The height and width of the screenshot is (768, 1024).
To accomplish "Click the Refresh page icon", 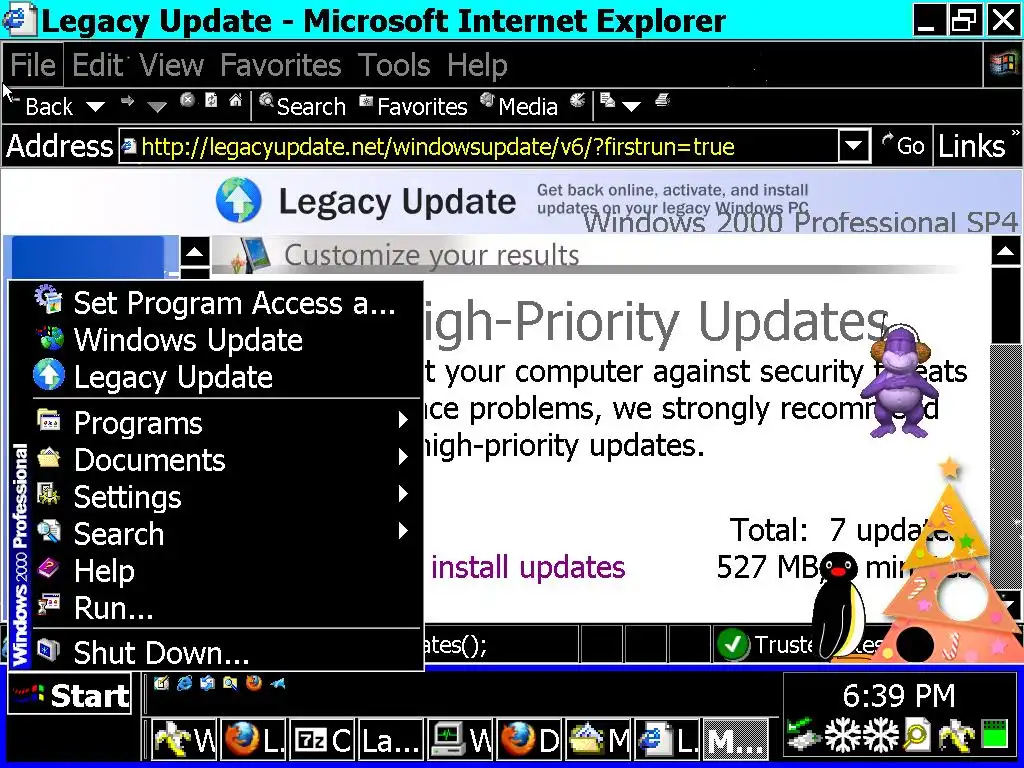I will coord(211,101).
